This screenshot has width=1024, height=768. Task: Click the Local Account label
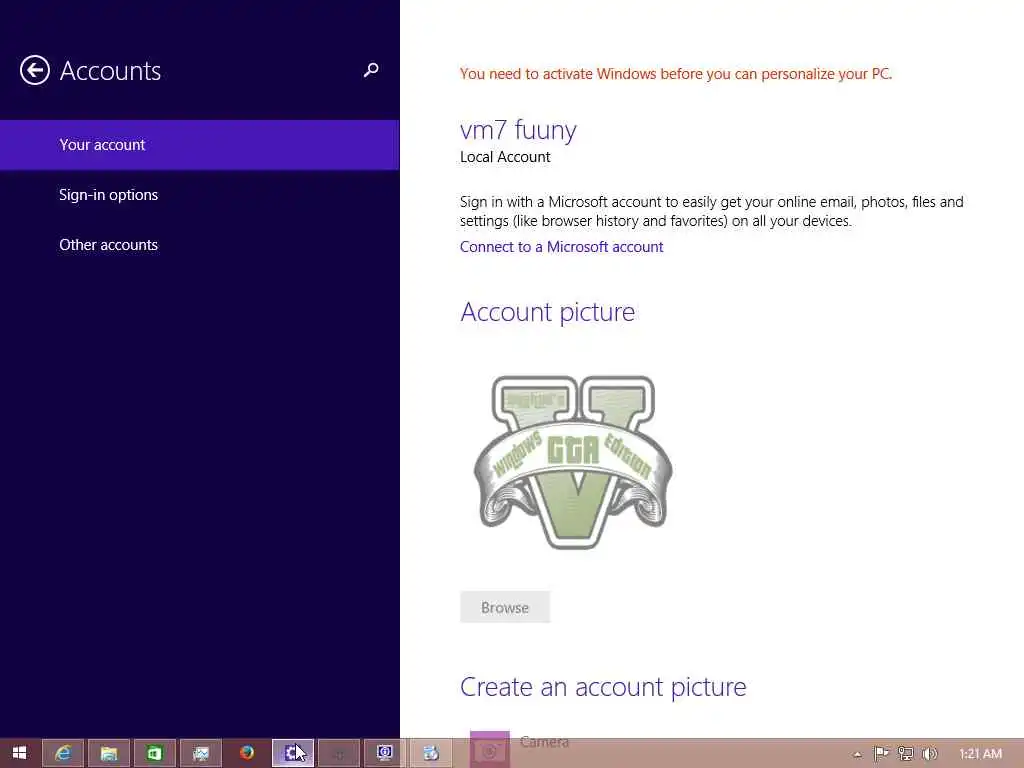tap(505, 157)
